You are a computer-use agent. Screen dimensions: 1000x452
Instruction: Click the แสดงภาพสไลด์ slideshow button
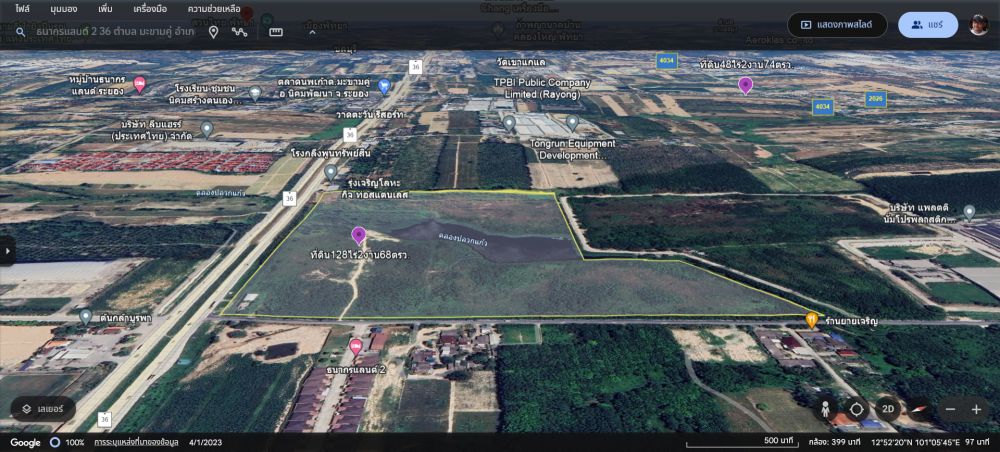tap(837, 25)
